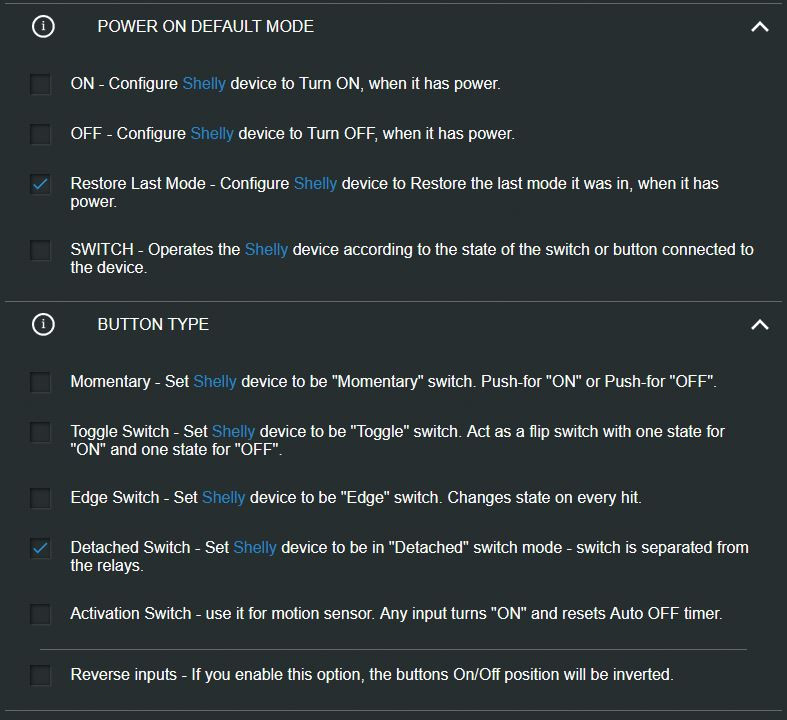Click the info icon beside Power On Default Mode
Screen dimensions: 787x720
43,27
